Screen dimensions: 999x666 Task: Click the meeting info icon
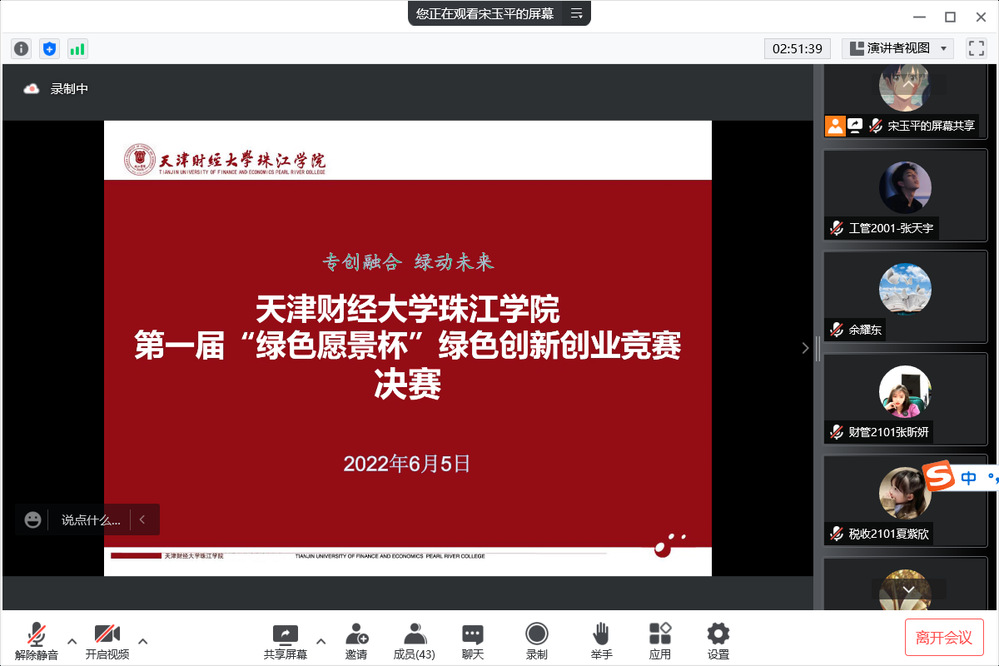pos(21,48)
